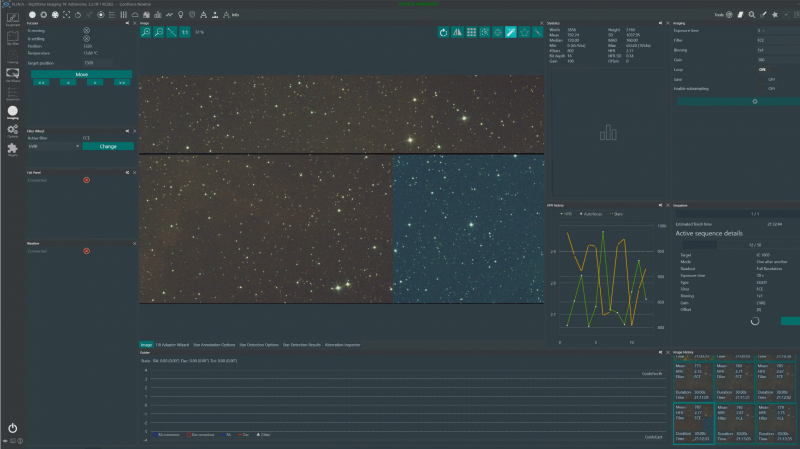Viewport: 800px width, 449px height.
Task: Show the crosshair overlay on the image
Action: click(x=497, y=32)
